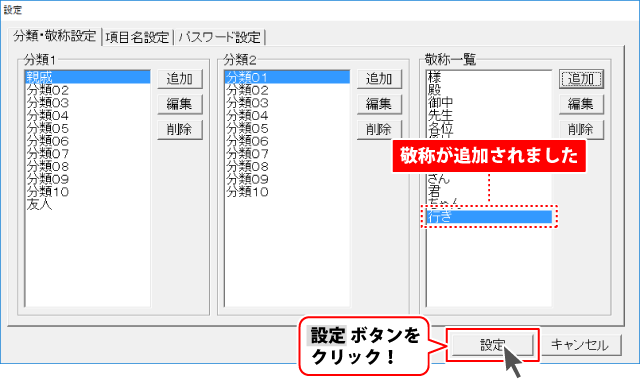The image size is (640, 380).
Task: Select 分類04 in the 分類2 list
Action: click(287, 116)
